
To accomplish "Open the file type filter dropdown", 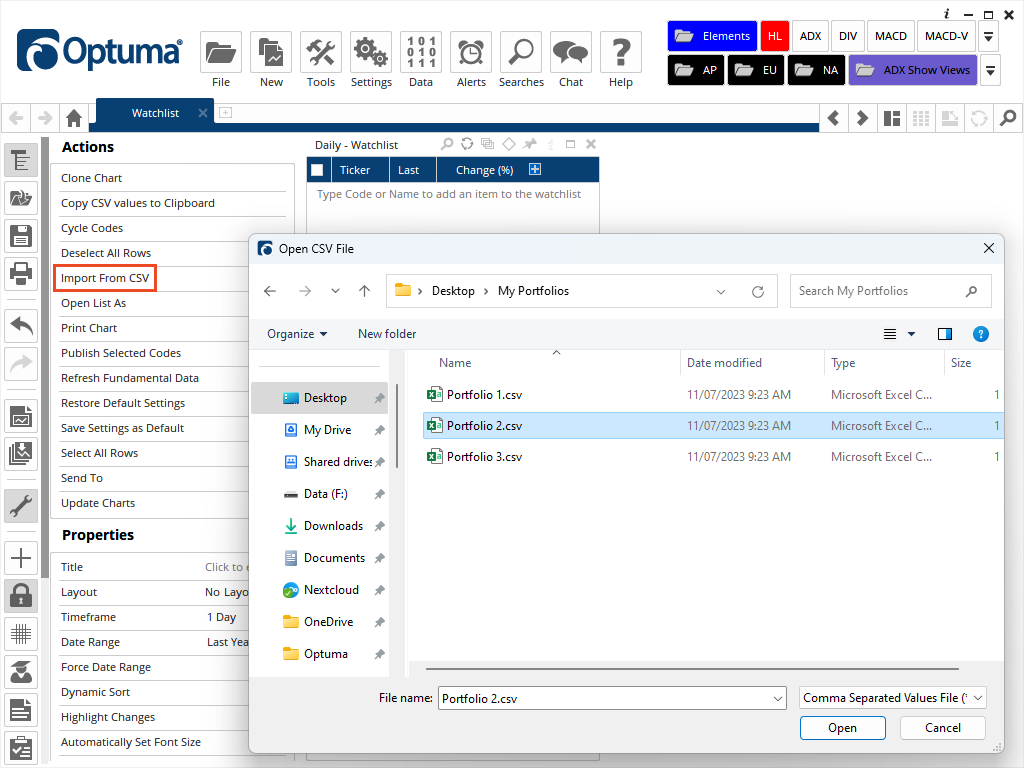I will [x=893, y=698].
